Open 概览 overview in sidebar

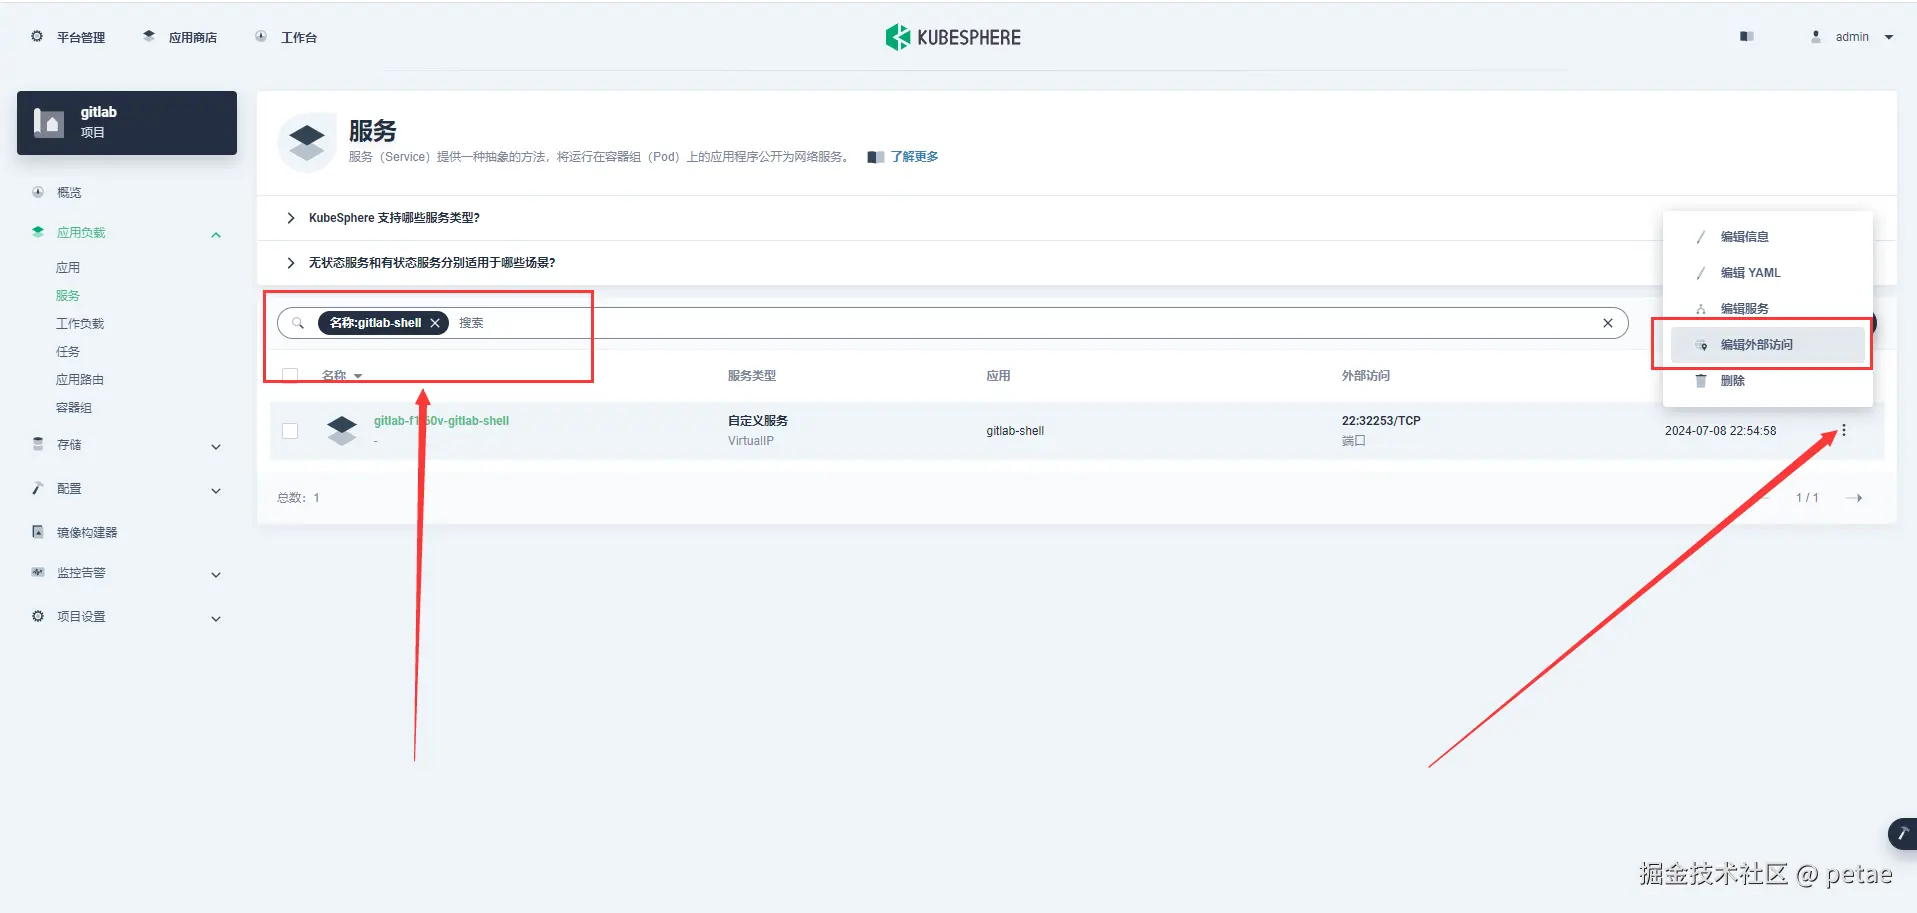coord(69,192)
